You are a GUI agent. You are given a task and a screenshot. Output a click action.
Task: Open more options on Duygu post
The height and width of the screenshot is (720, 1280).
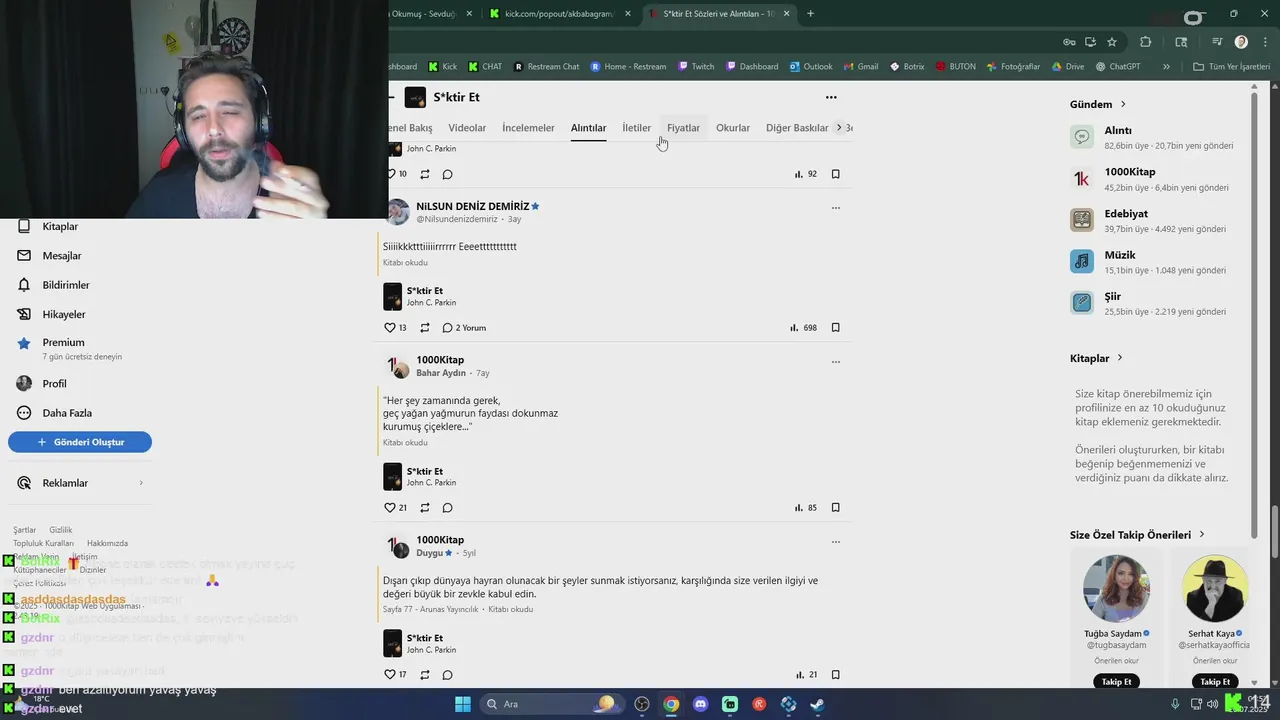[x=836, y=542]
